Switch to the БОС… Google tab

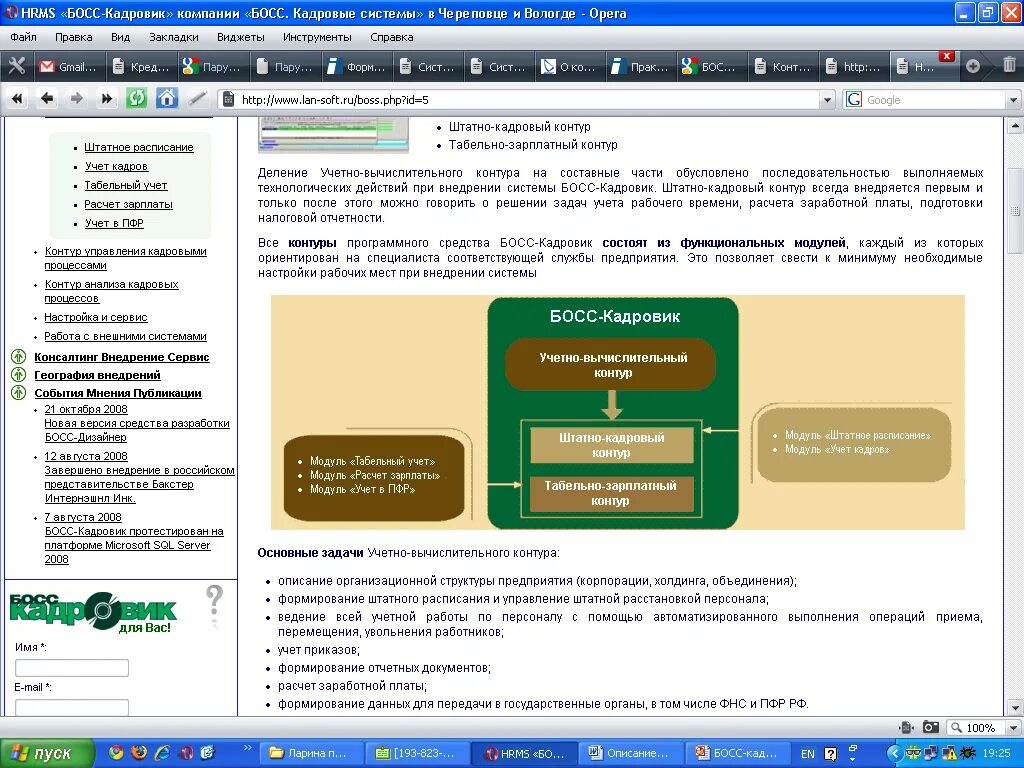pyautogui.click(x=711, y=67)
